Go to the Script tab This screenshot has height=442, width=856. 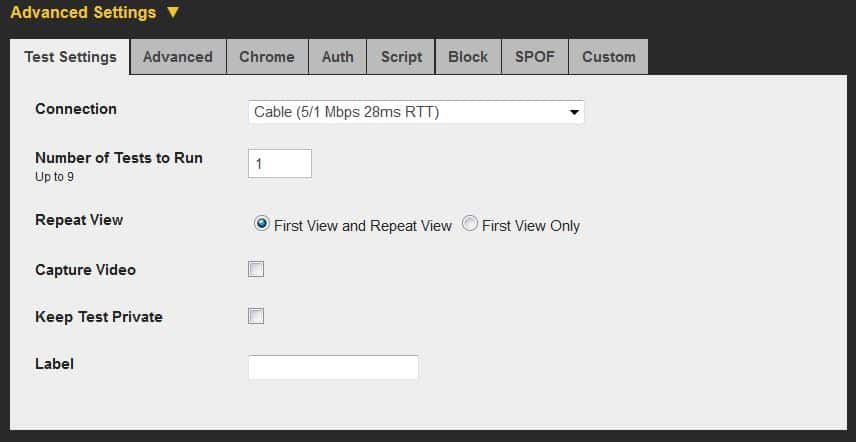[x=401, y=57]
